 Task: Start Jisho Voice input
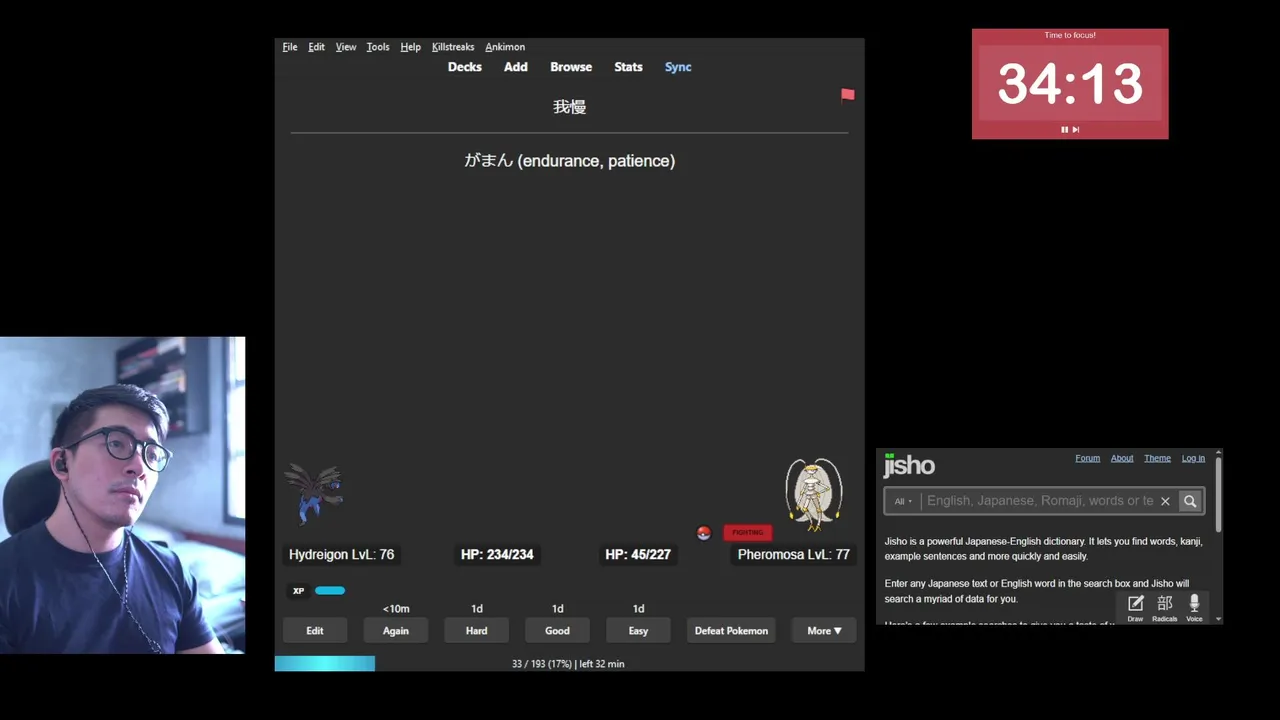1194,607
